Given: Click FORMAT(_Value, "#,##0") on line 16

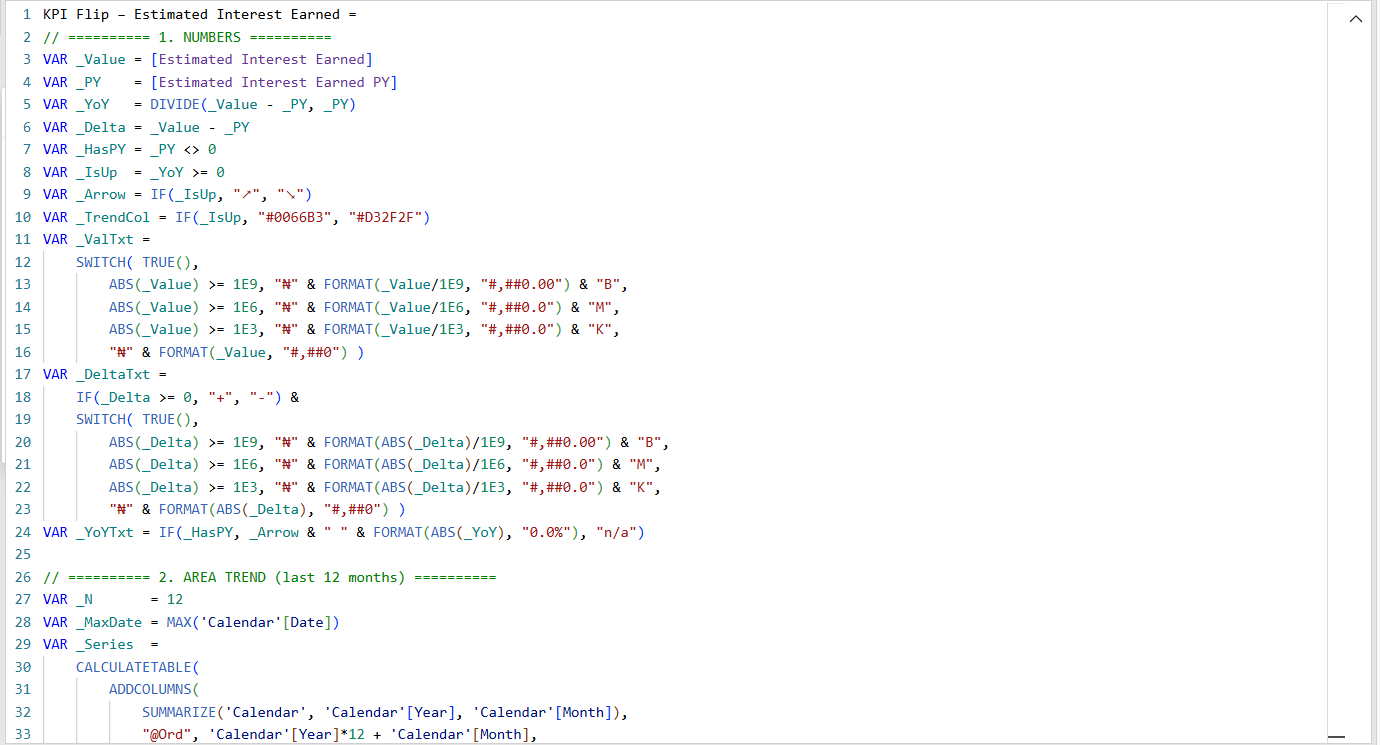Looking at the screenshot, I should (254, 352).
